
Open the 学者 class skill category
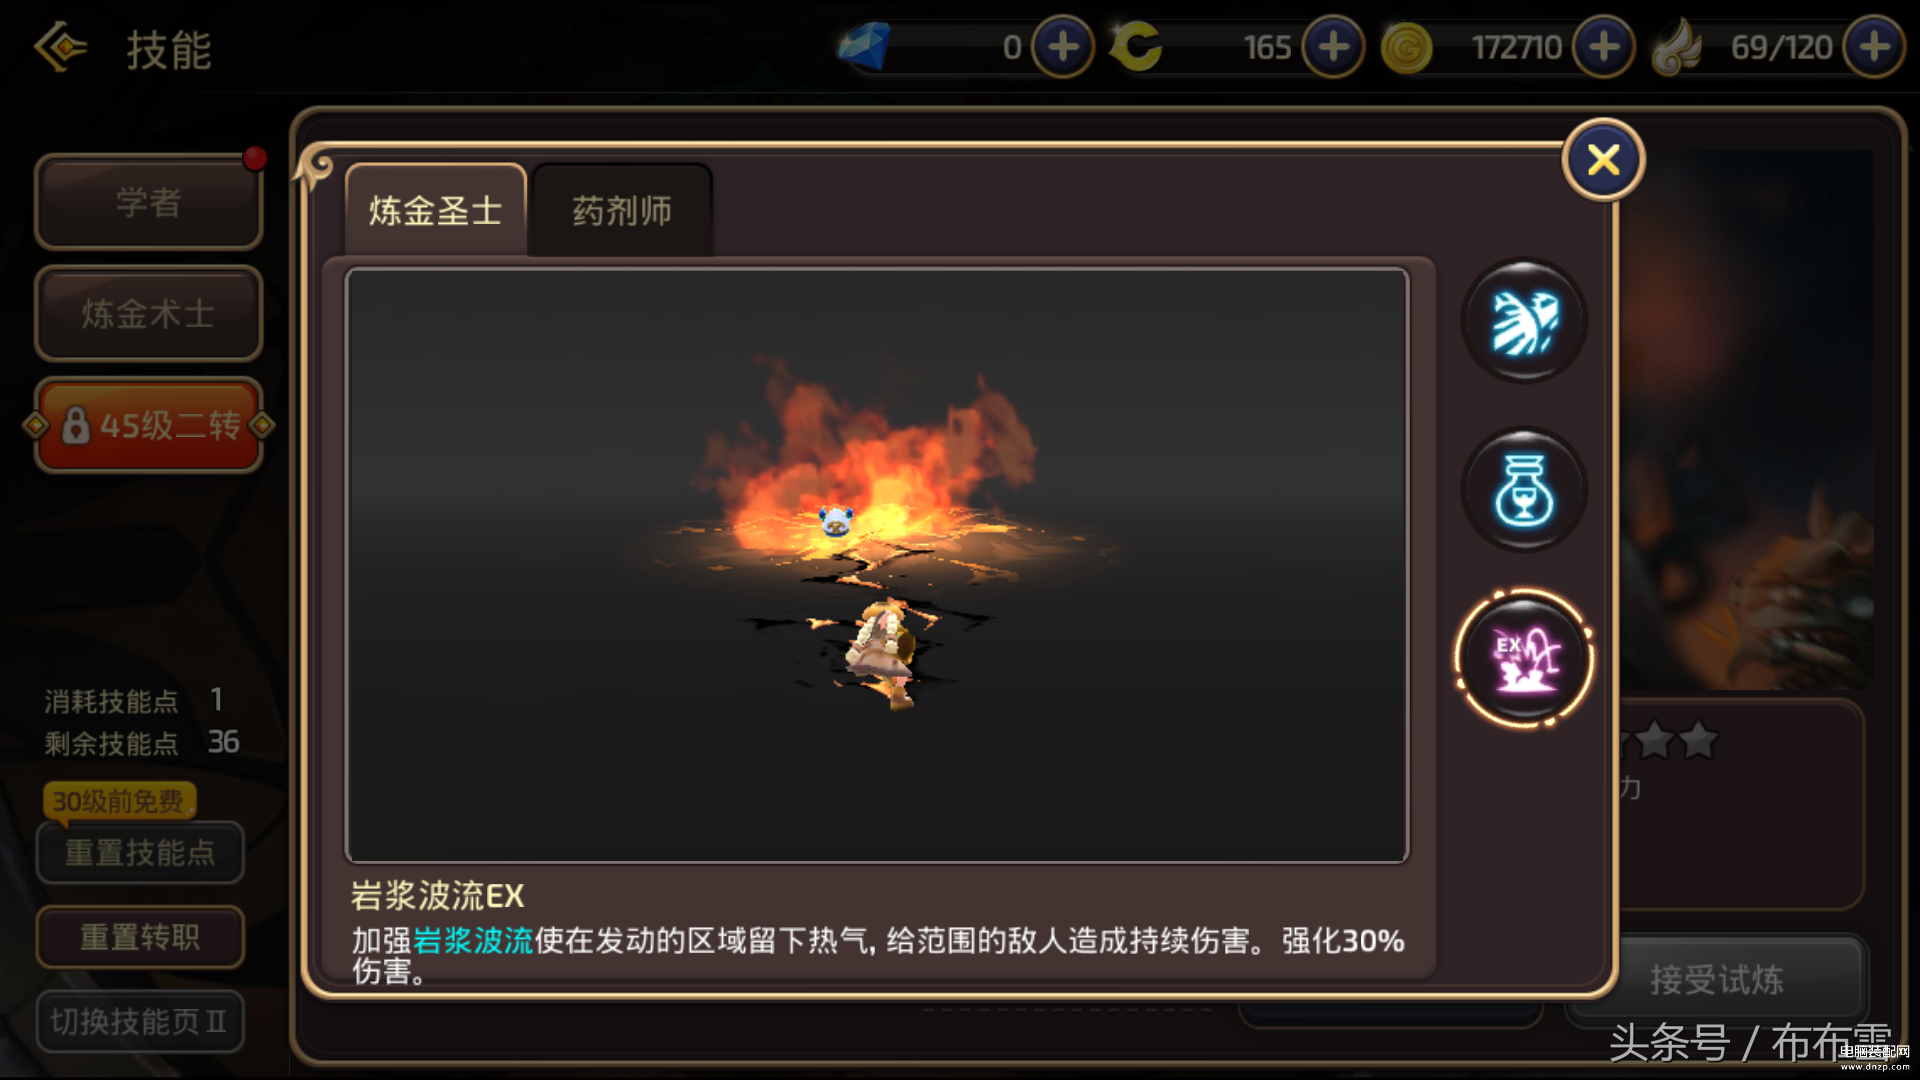click(x=149, y=202)
